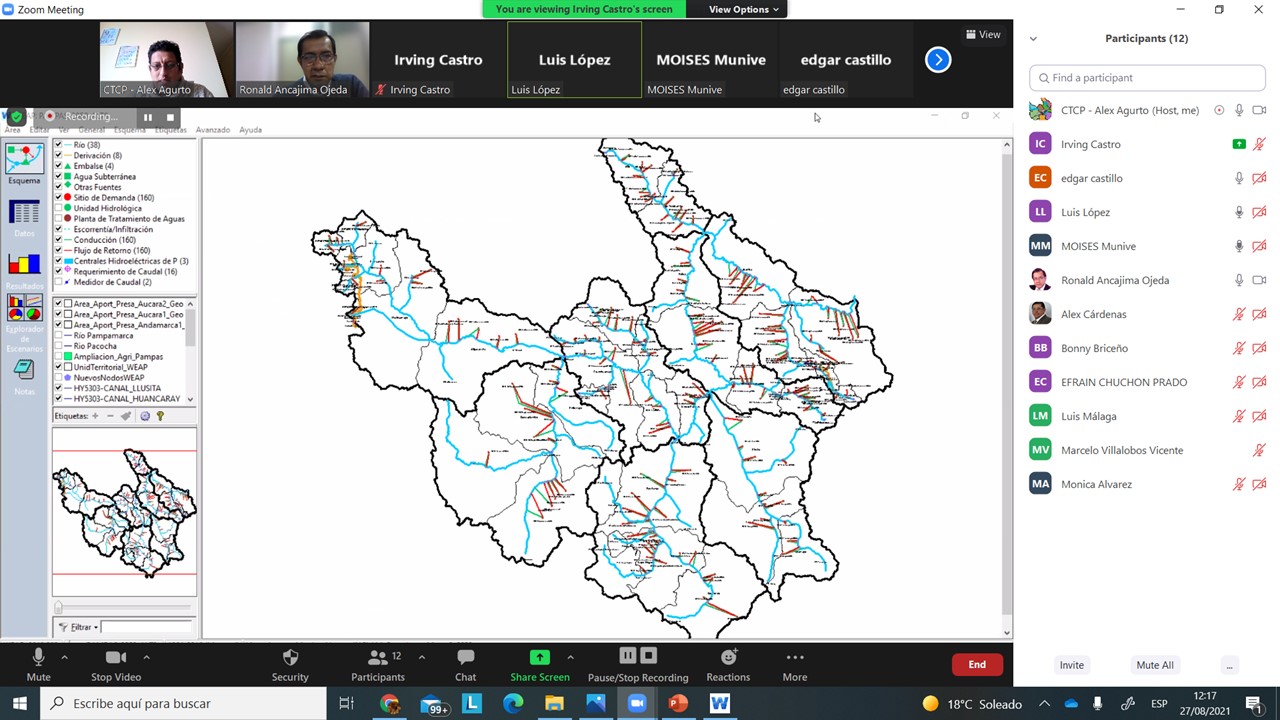Open the Notas view icon
This screenshot has height=720, width=1280.
[24, 370]
